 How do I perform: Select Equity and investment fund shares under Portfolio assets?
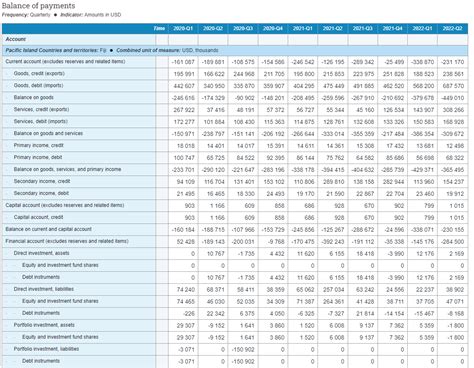tap(60, 337)
